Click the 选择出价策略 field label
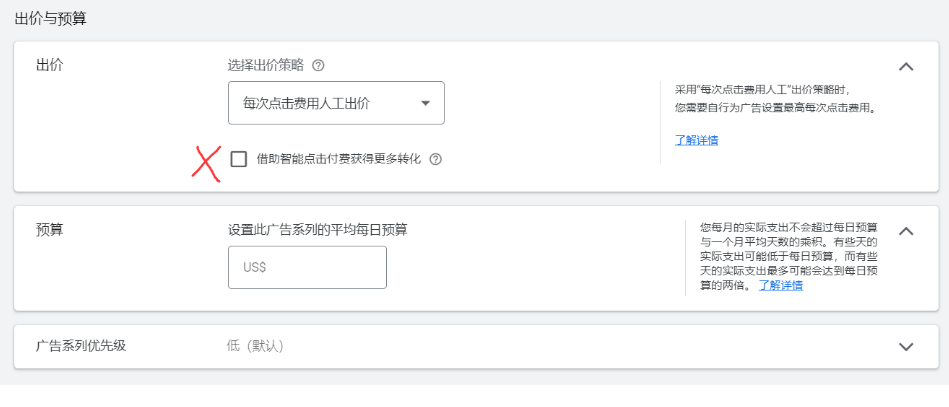The width and height of the screenshot is (949, 407). [x=265, y=66]
